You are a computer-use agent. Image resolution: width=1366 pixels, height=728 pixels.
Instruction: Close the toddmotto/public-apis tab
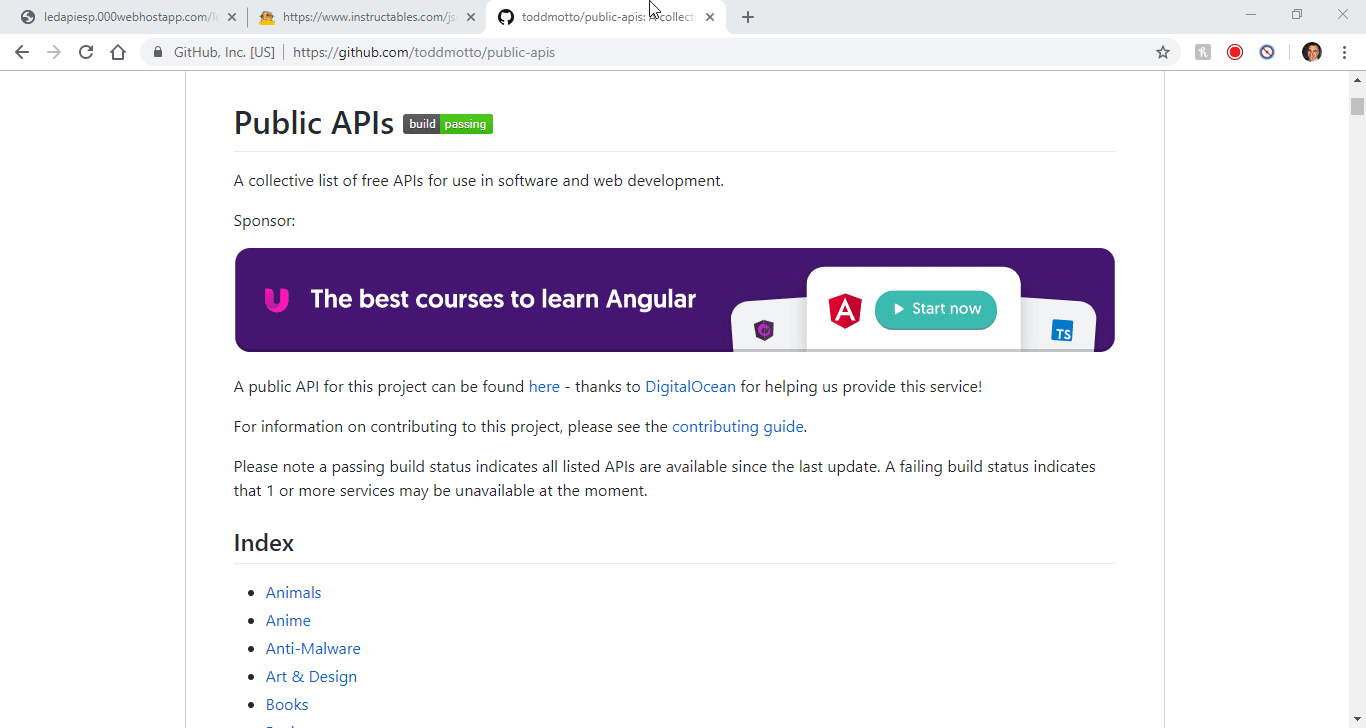click(x=710, y=17)
